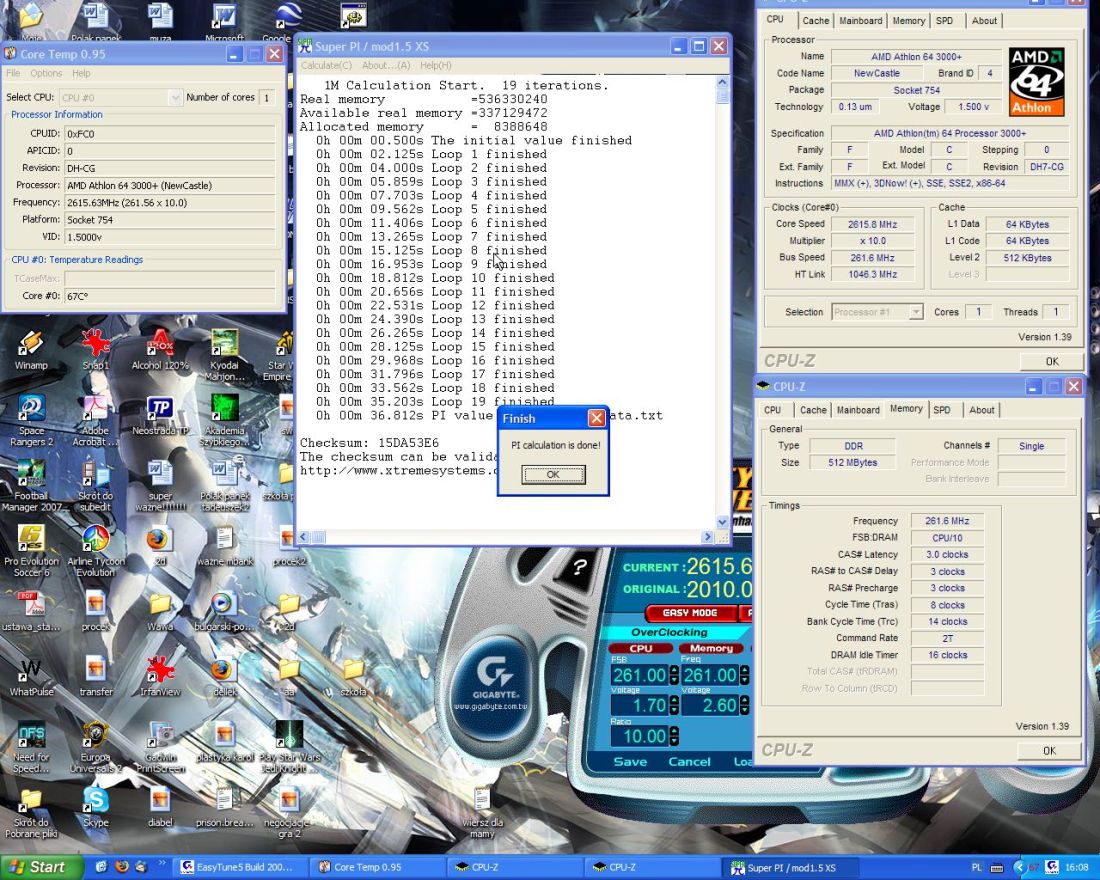Launch Alcohol 120% desktop icon

pyautogui.click(x=160, y=349)
